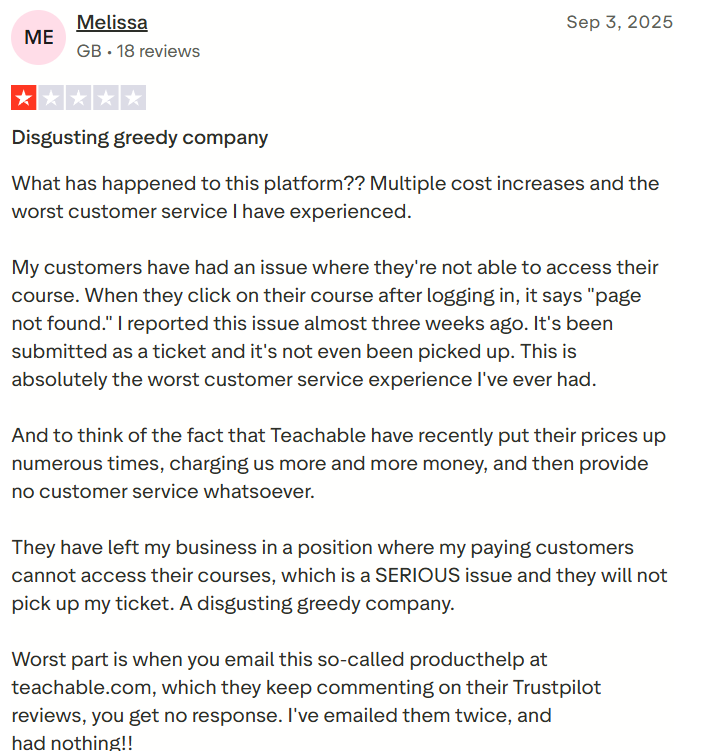Click the GB country label
Viewport: 701px width, 751px height.
88,51
